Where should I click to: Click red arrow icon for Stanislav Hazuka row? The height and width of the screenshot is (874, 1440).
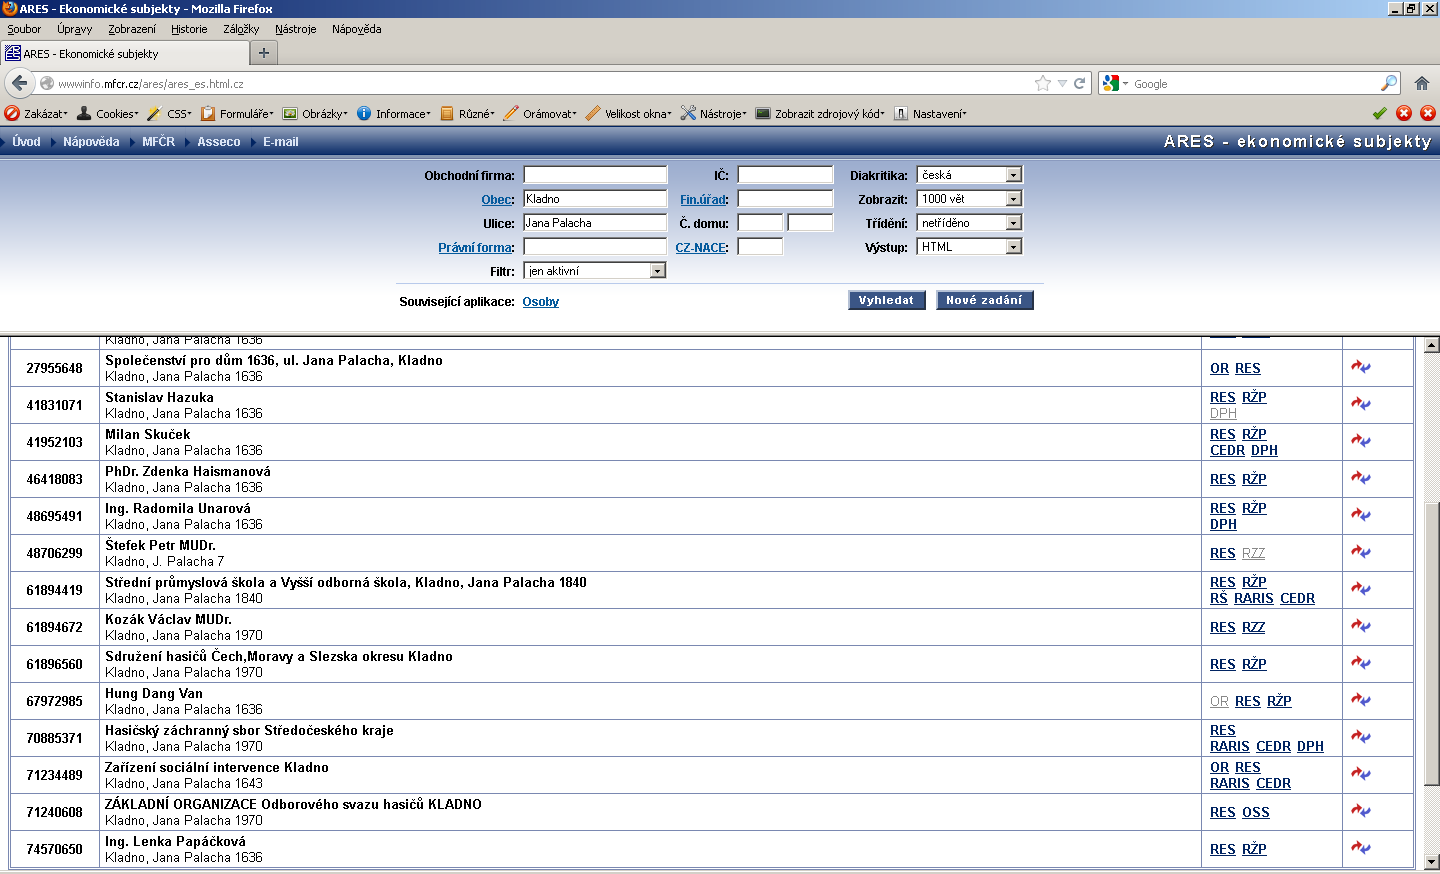pos(1361,404)
